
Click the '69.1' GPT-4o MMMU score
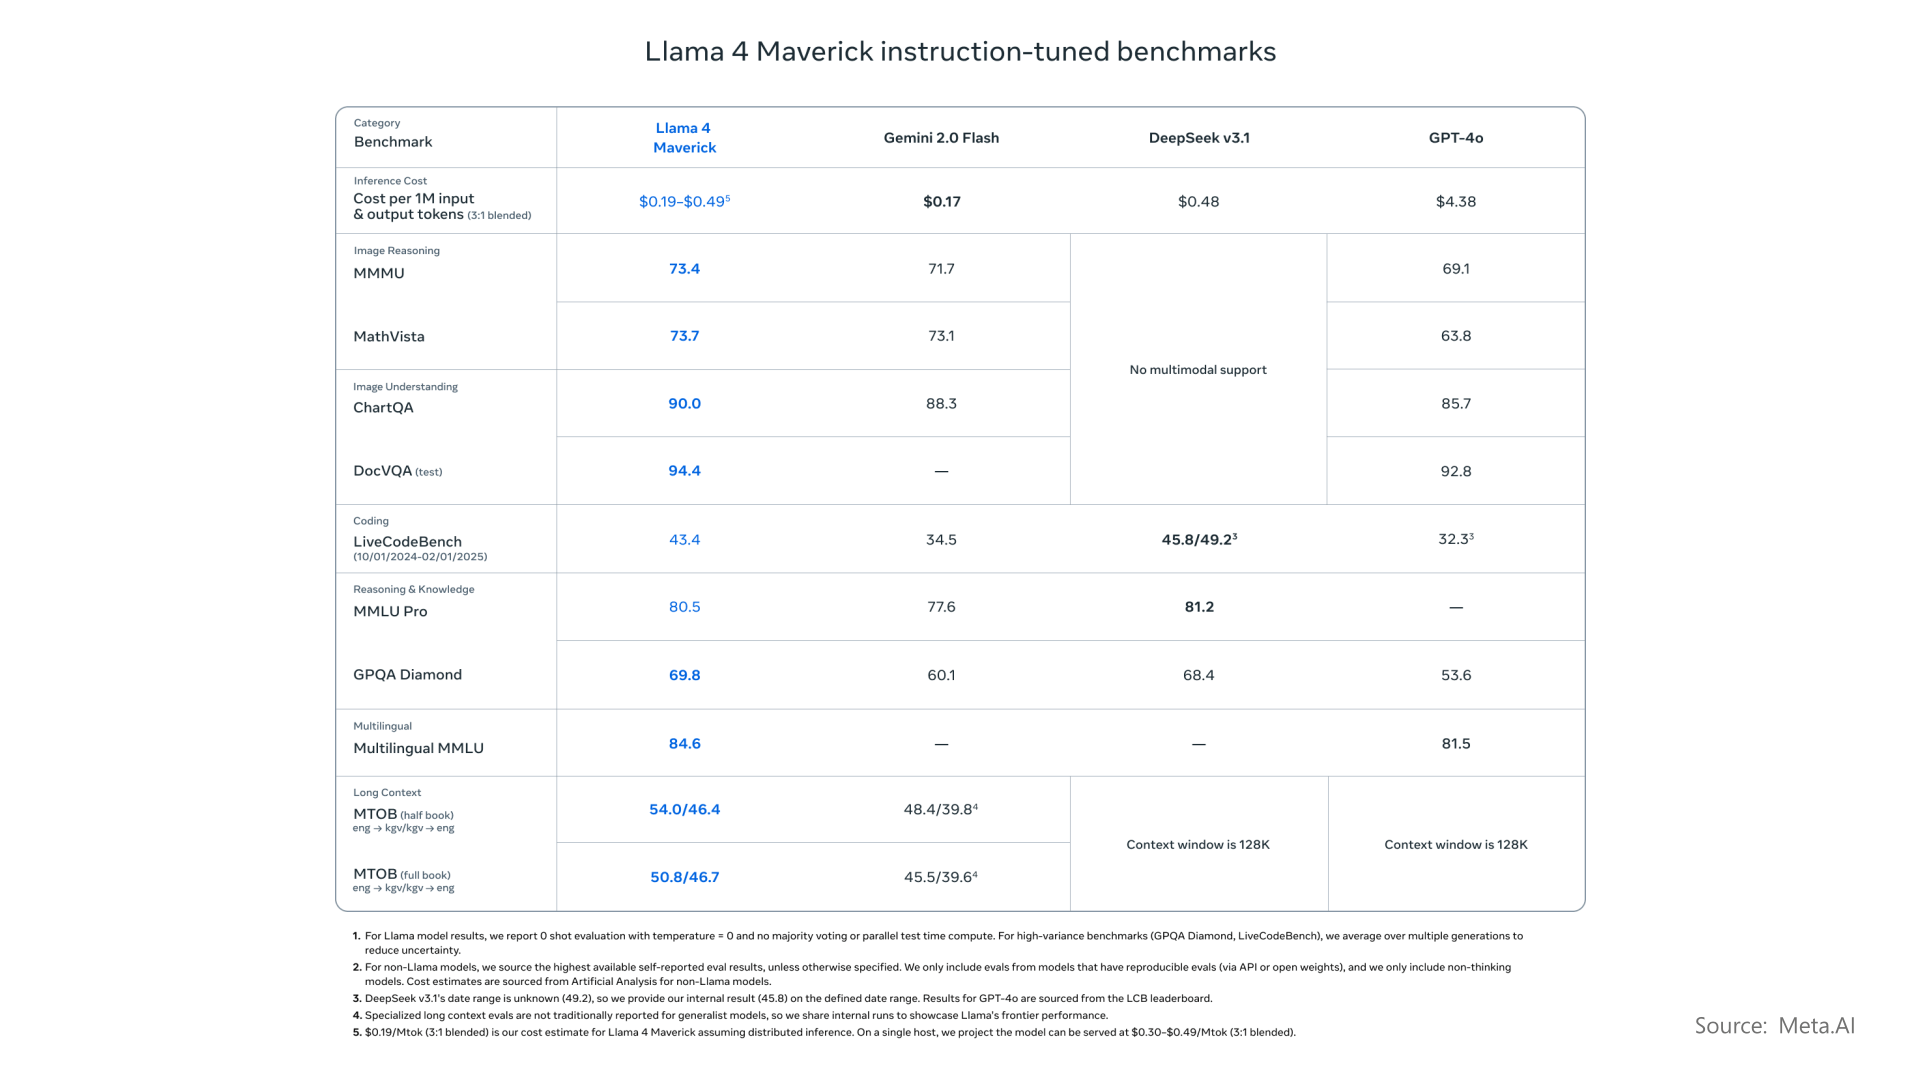click(x=1456, y=269)
